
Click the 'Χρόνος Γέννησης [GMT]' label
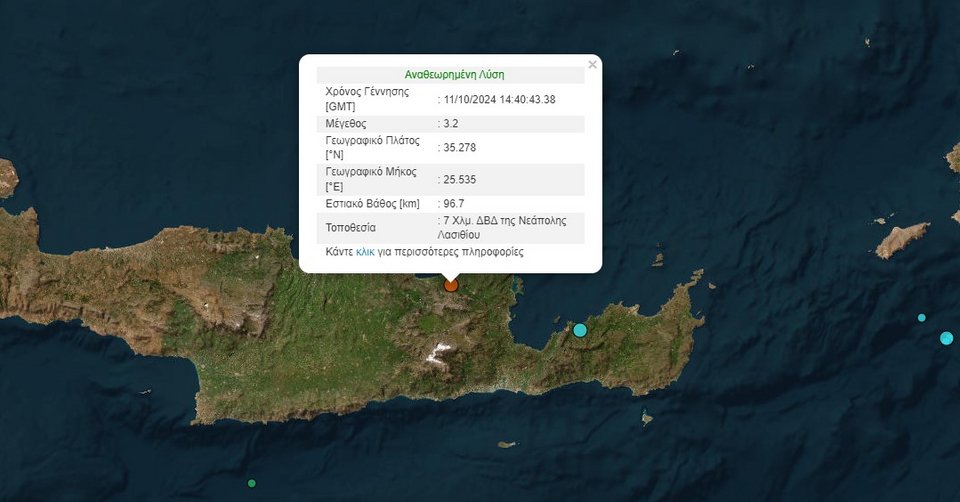(367, 99)
